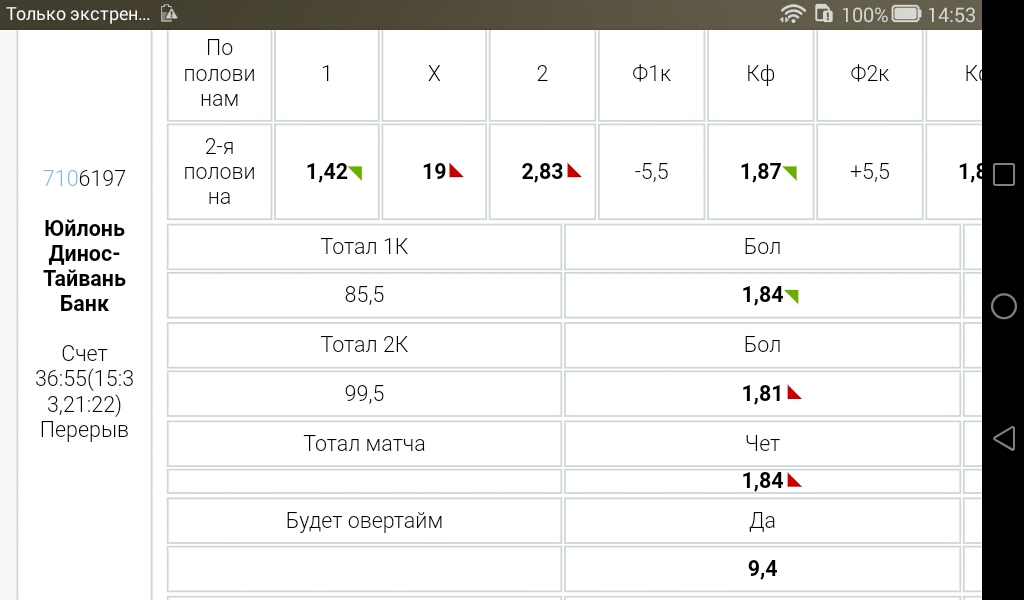Pick Тотал 1К over odds 1,84
The width and height of the screenshot is (1024, 600).
click(x=762, y=295)
